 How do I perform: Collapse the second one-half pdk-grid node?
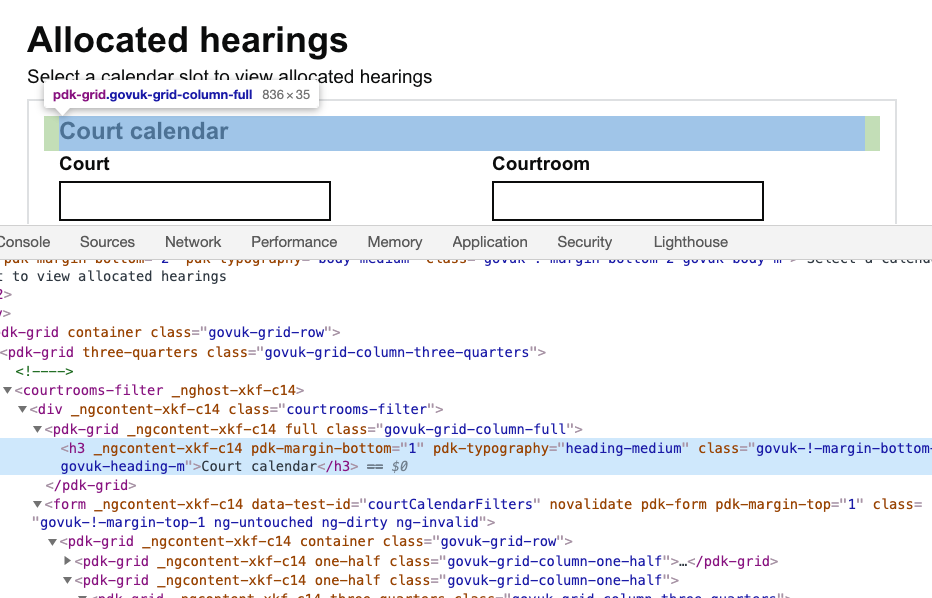tap(67, 580)
